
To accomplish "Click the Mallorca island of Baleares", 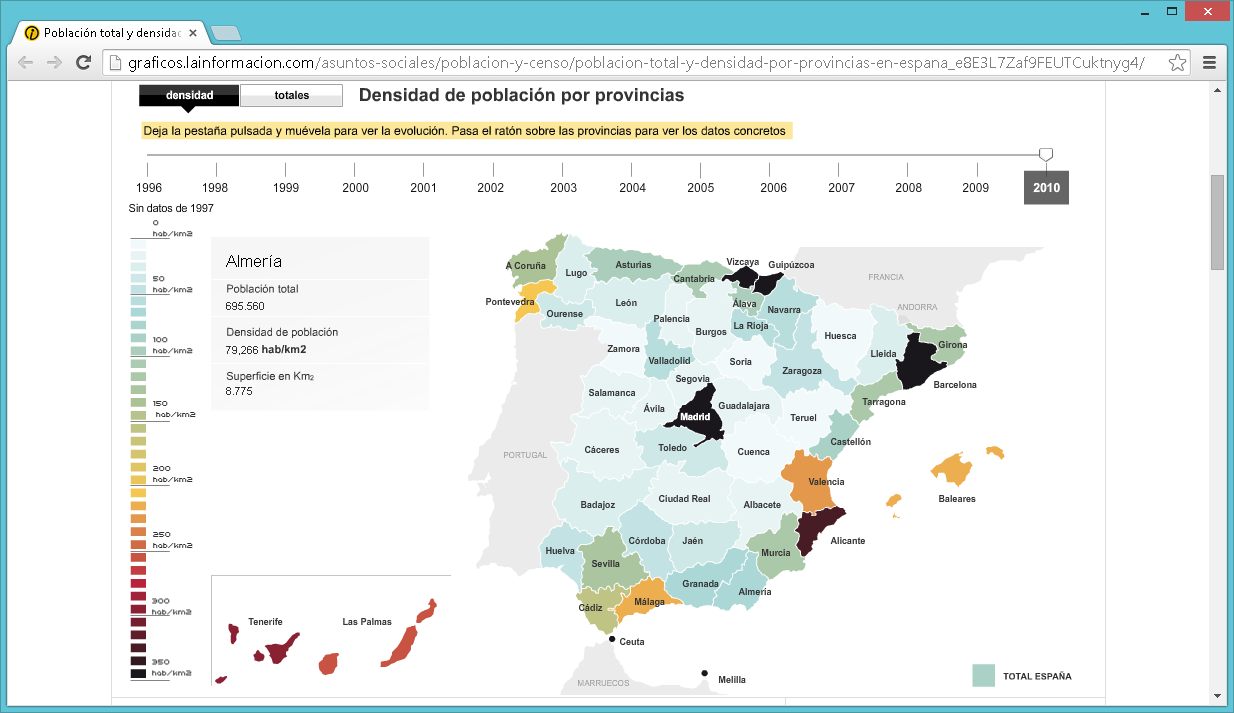I will [950, 468].
